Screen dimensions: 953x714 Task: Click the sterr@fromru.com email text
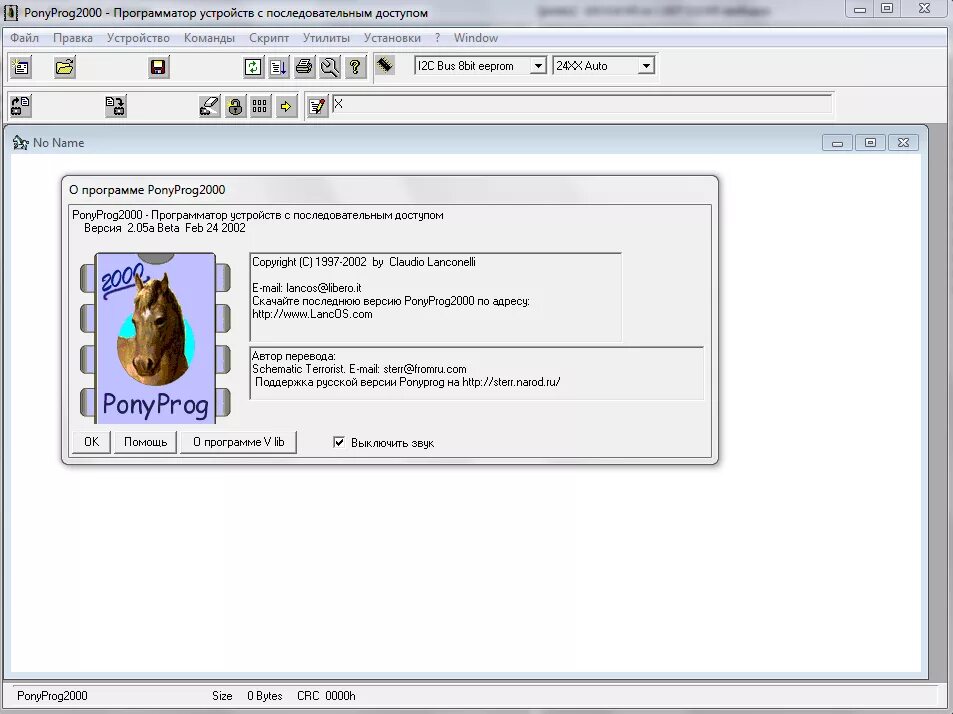425,369
